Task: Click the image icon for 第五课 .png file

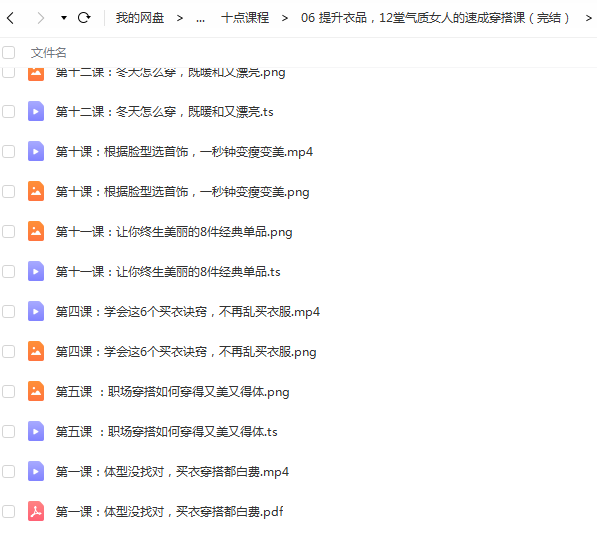Action: point(36,391)
